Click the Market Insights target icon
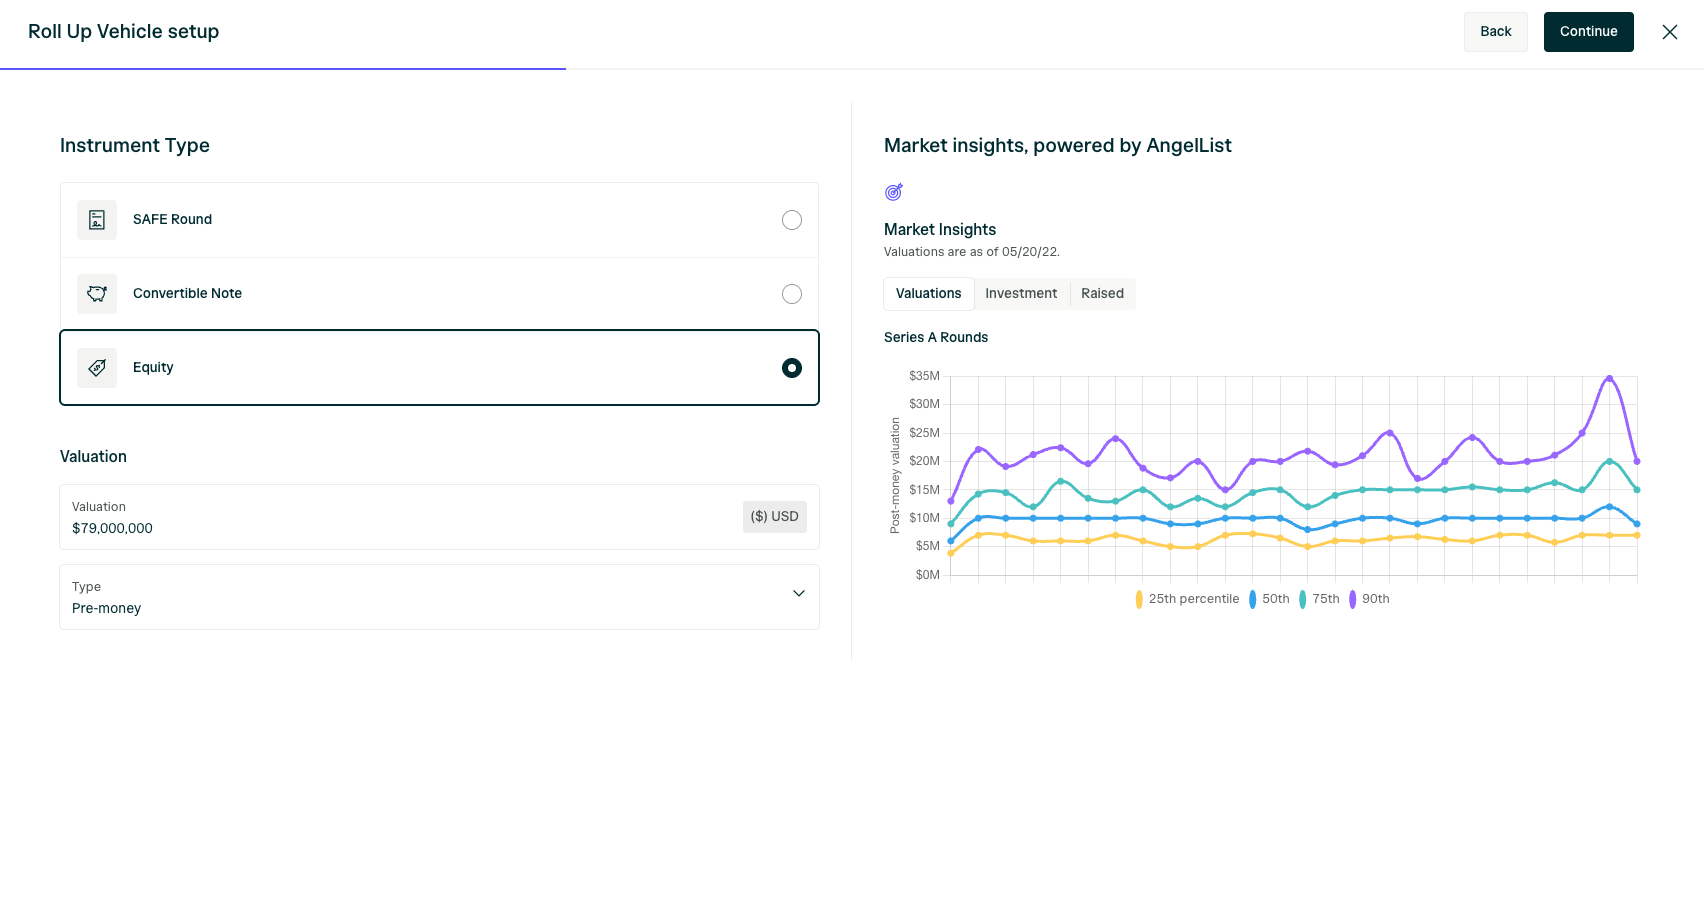This screenshot has height=921, width=1704. 894,192
